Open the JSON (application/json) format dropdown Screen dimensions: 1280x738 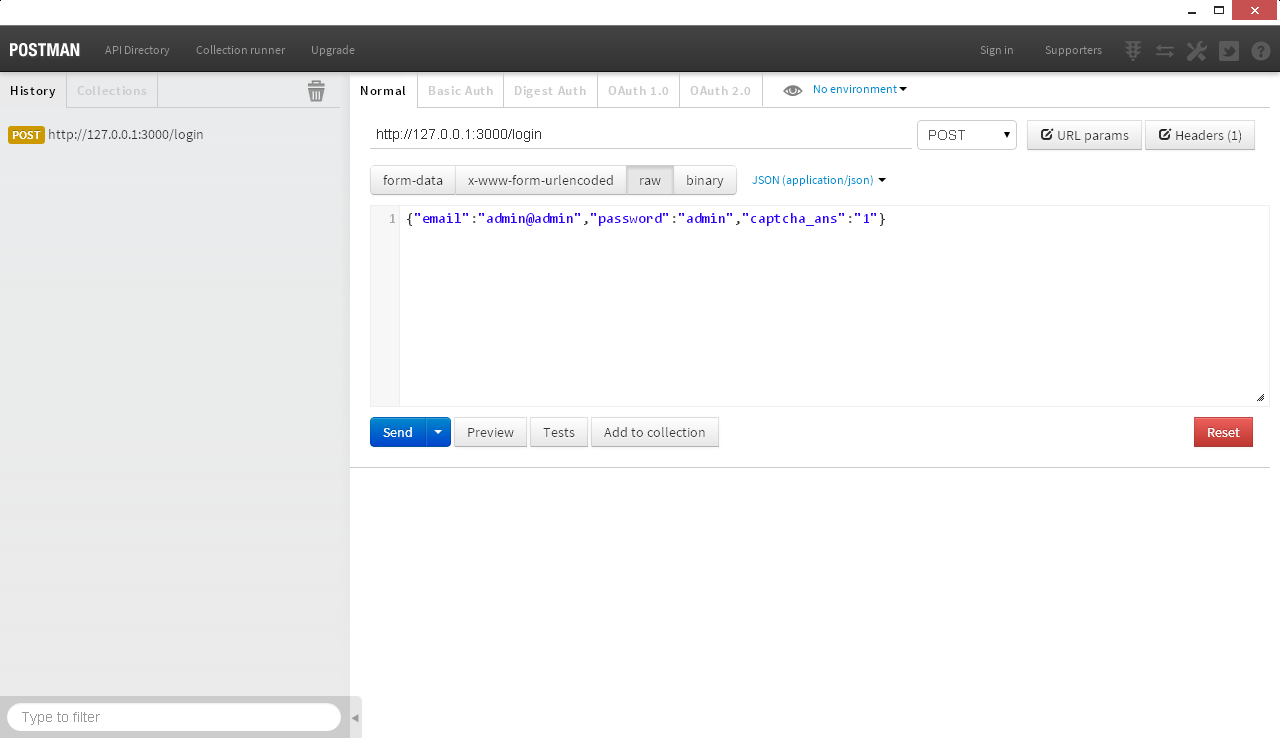819,180
